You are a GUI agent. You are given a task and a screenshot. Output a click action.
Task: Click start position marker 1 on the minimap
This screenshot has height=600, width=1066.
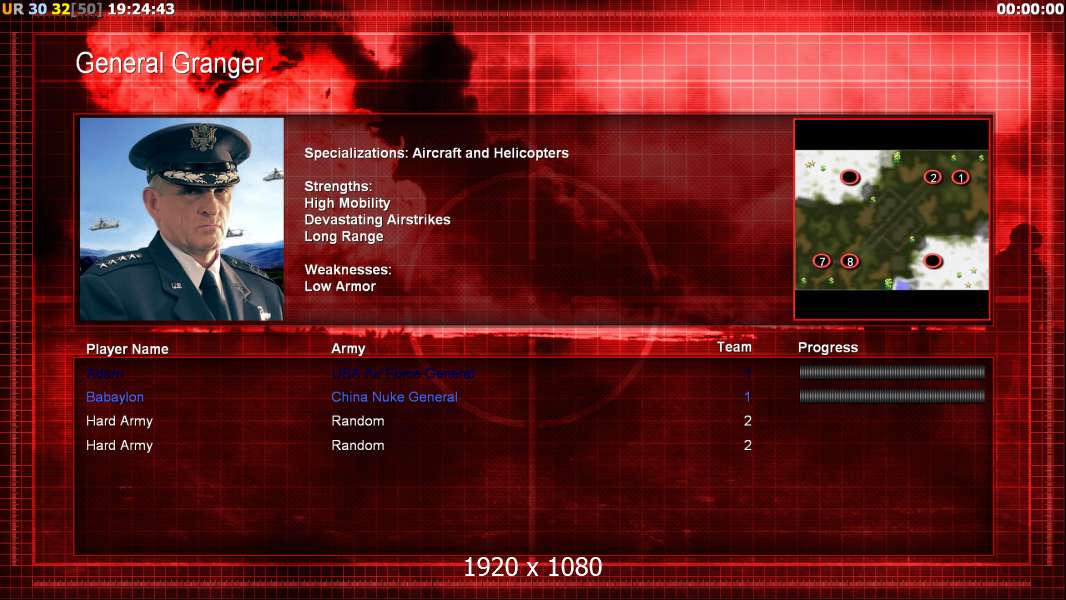pos(960,177)
